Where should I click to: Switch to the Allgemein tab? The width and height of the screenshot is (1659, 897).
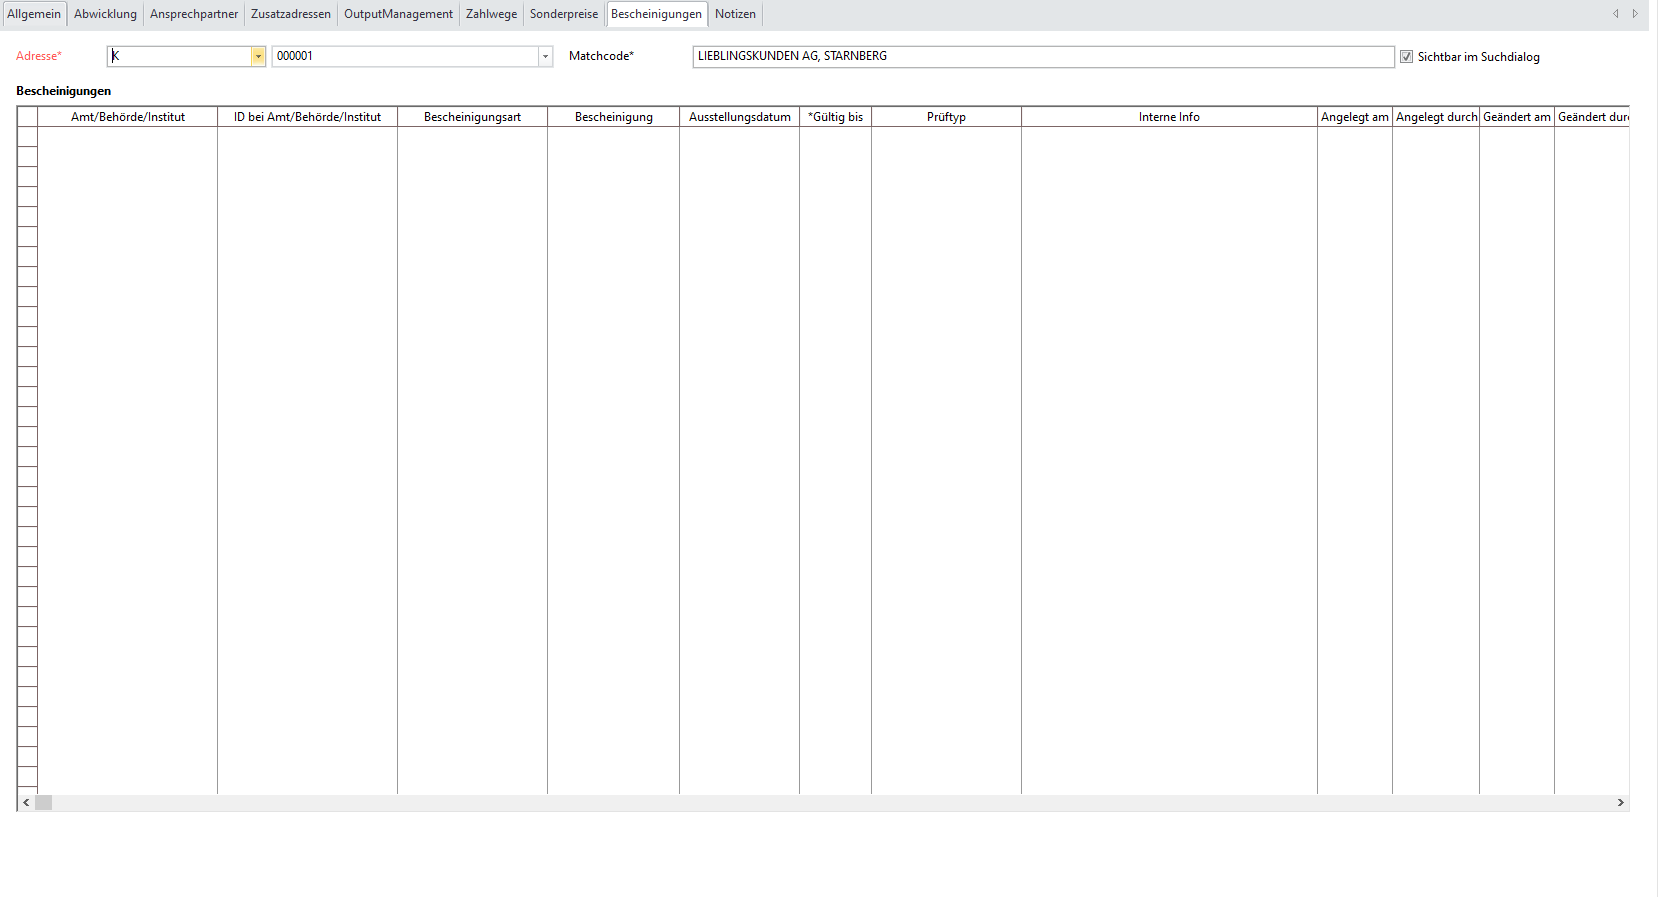tap(34, 14)
